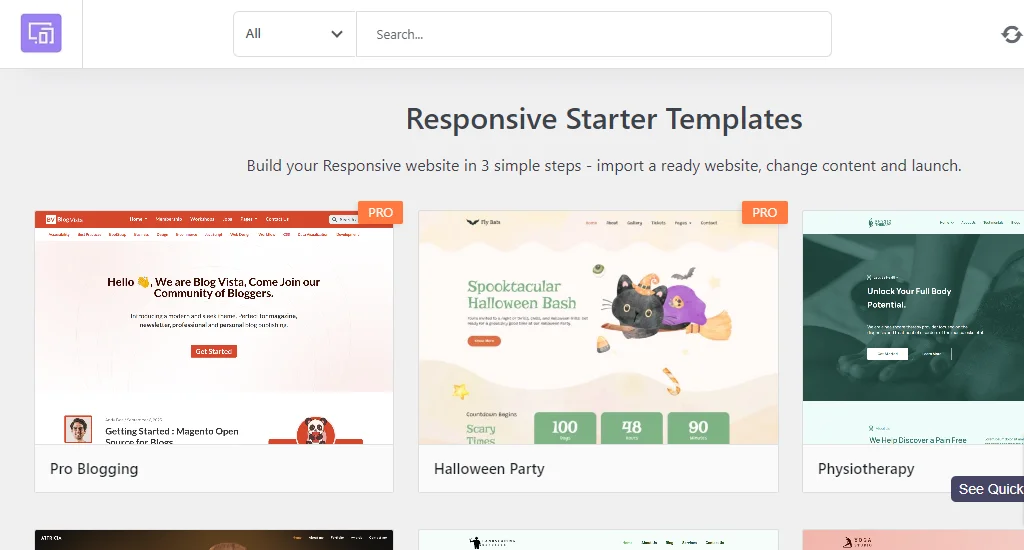This screenshot has height=550, width=1024.
Task: Click the PRO badge on Halloween Party
Action: (x=764, y=212)
